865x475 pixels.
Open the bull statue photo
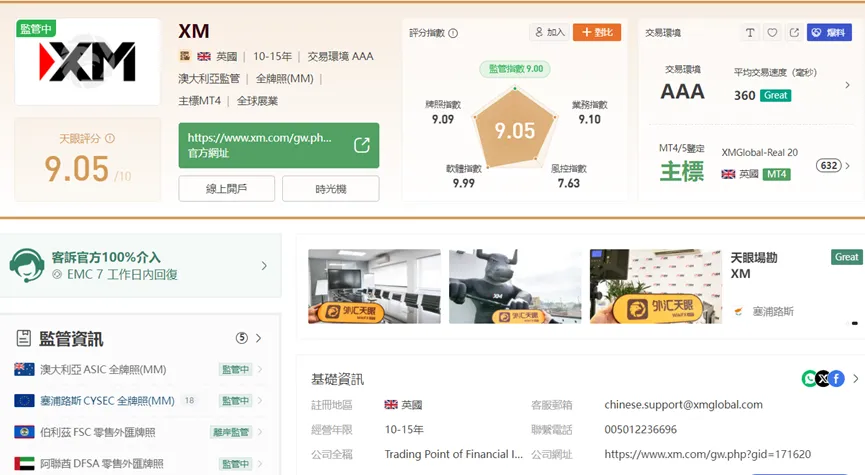pyautogui.click(x=515, y=286)
